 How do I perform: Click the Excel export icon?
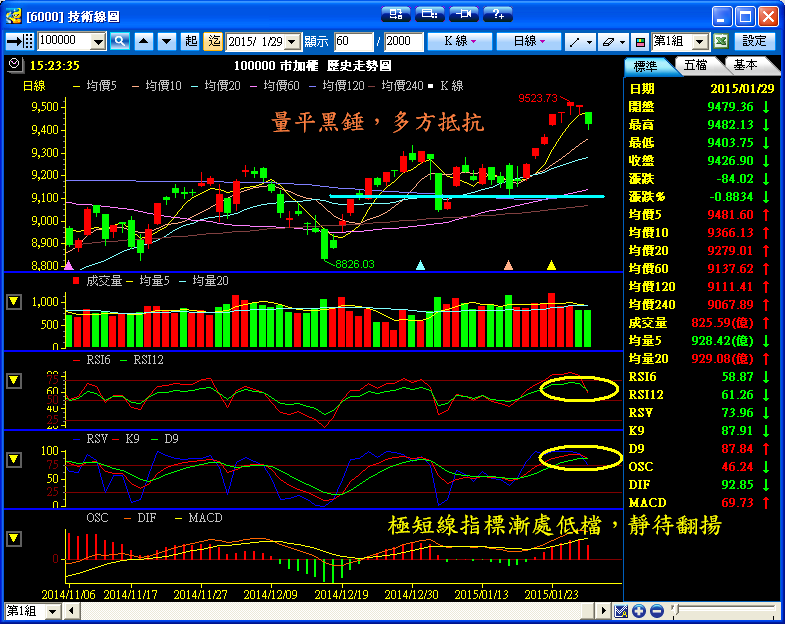coord(720,41)
